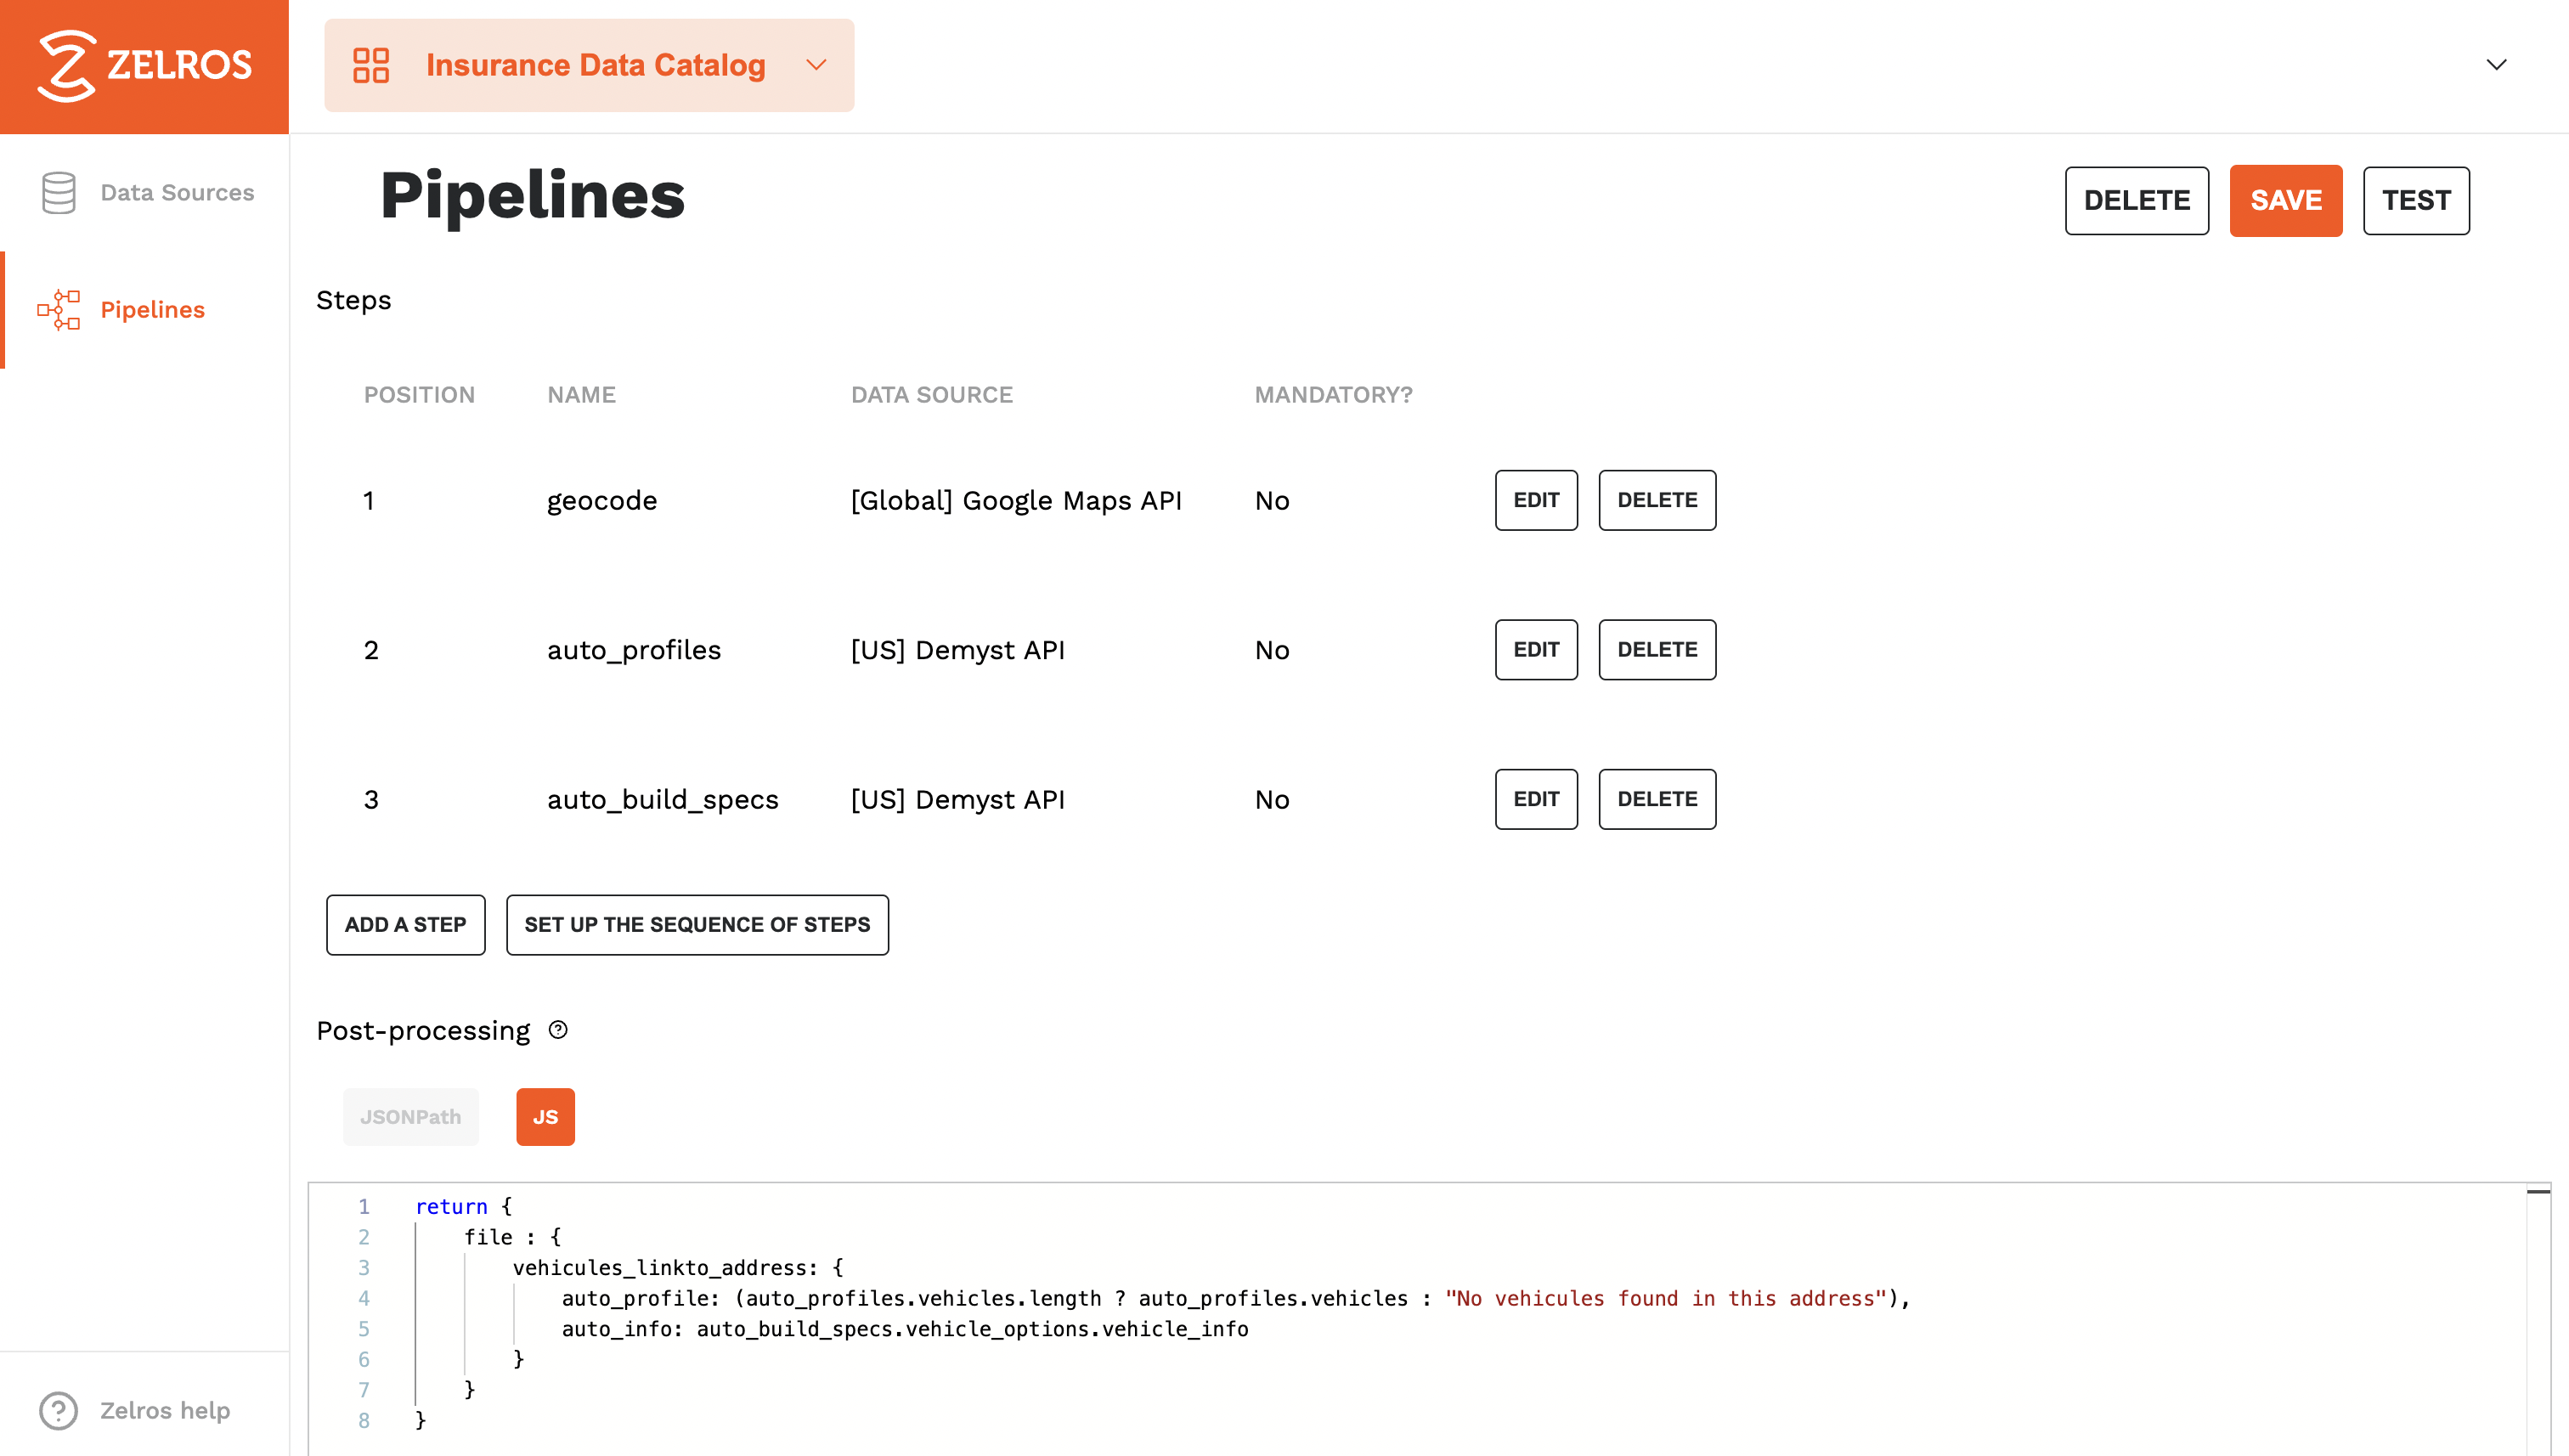Click line number 8 in code gutter

[364, 1421]
